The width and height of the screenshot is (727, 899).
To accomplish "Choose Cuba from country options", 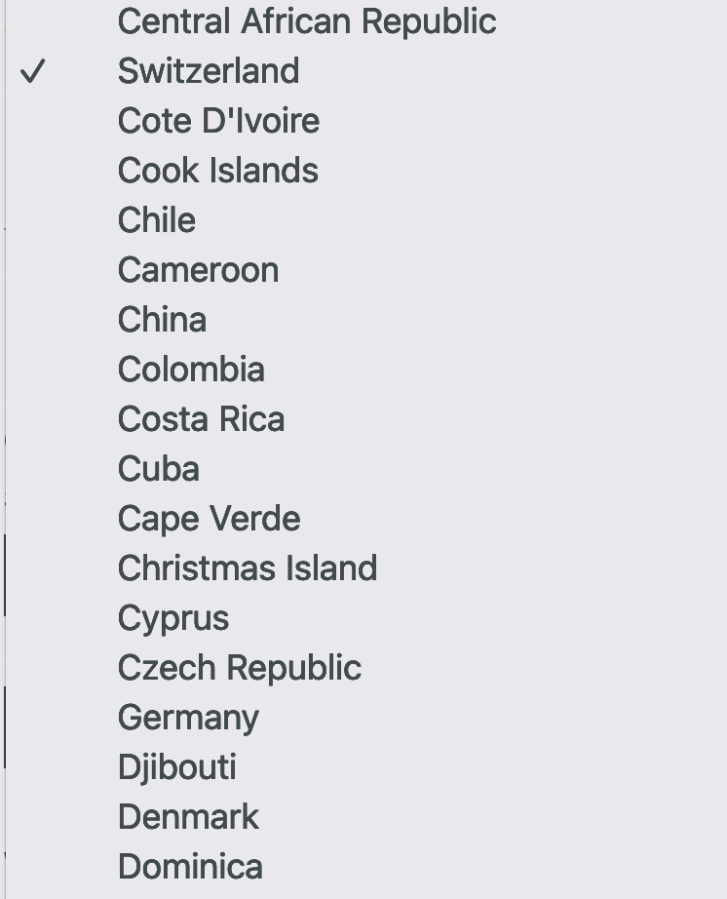I will (158, 469).
